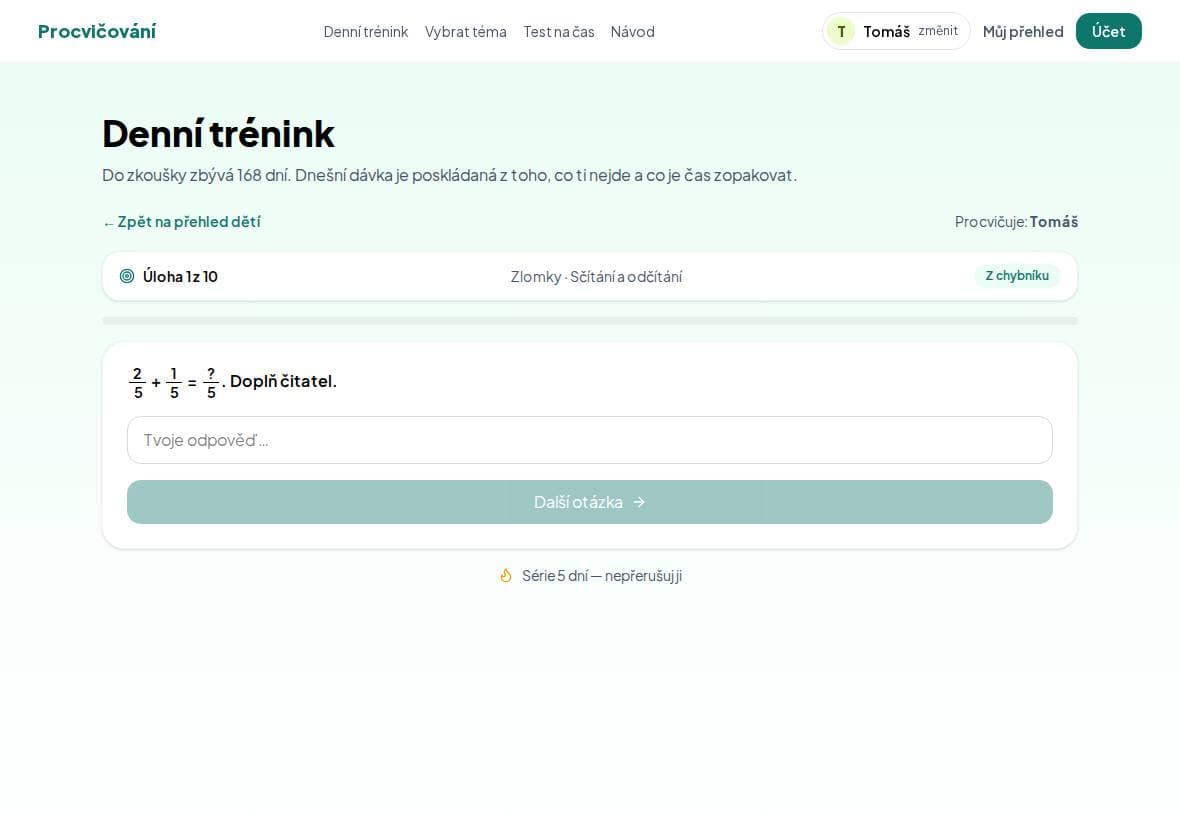Click the Úloha 1 z 10 text
Viewport: 1180px width, 820px height.
[x=180, y=276]
